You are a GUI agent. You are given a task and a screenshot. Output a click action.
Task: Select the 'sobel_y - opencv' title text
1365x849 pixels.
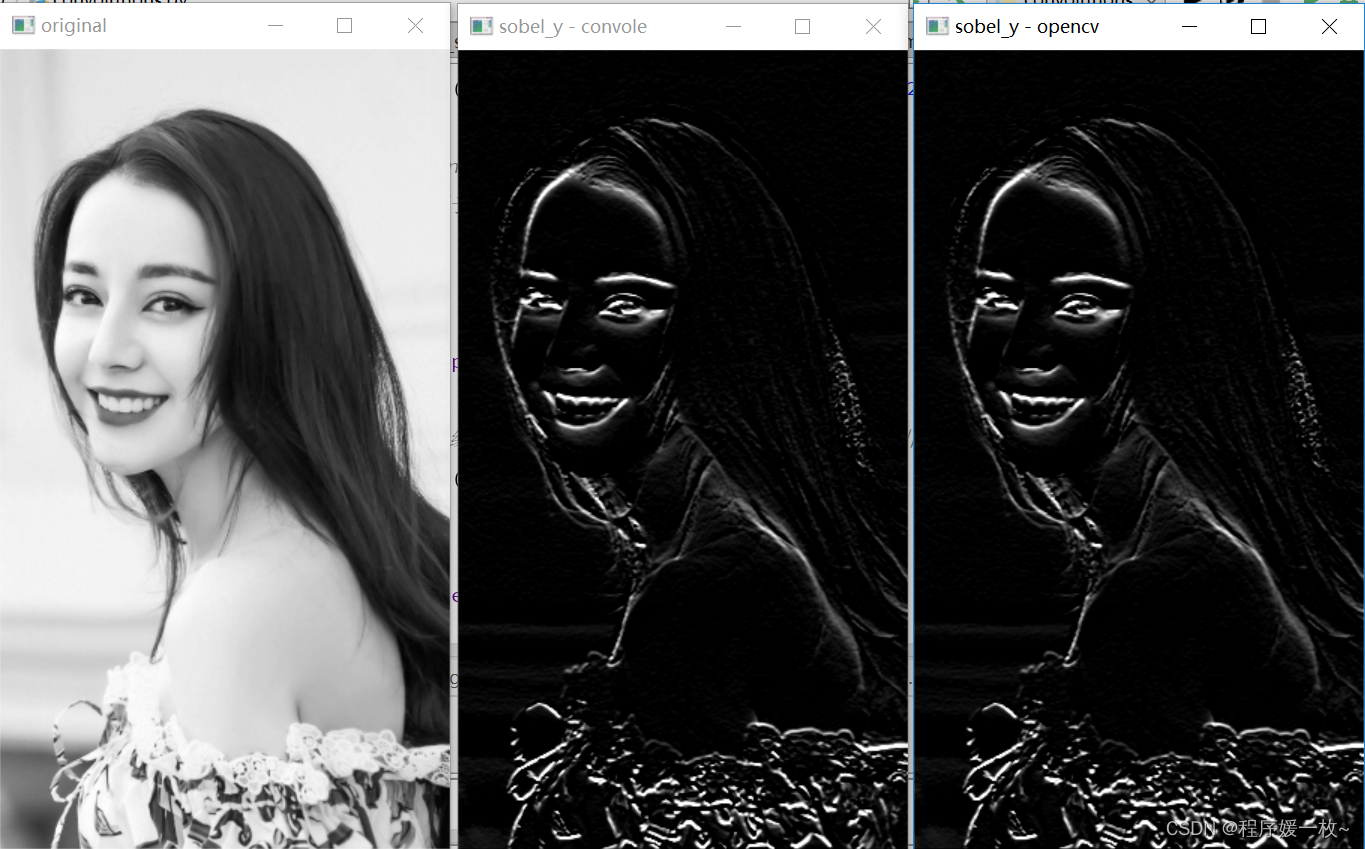(x=1027, y=27)
